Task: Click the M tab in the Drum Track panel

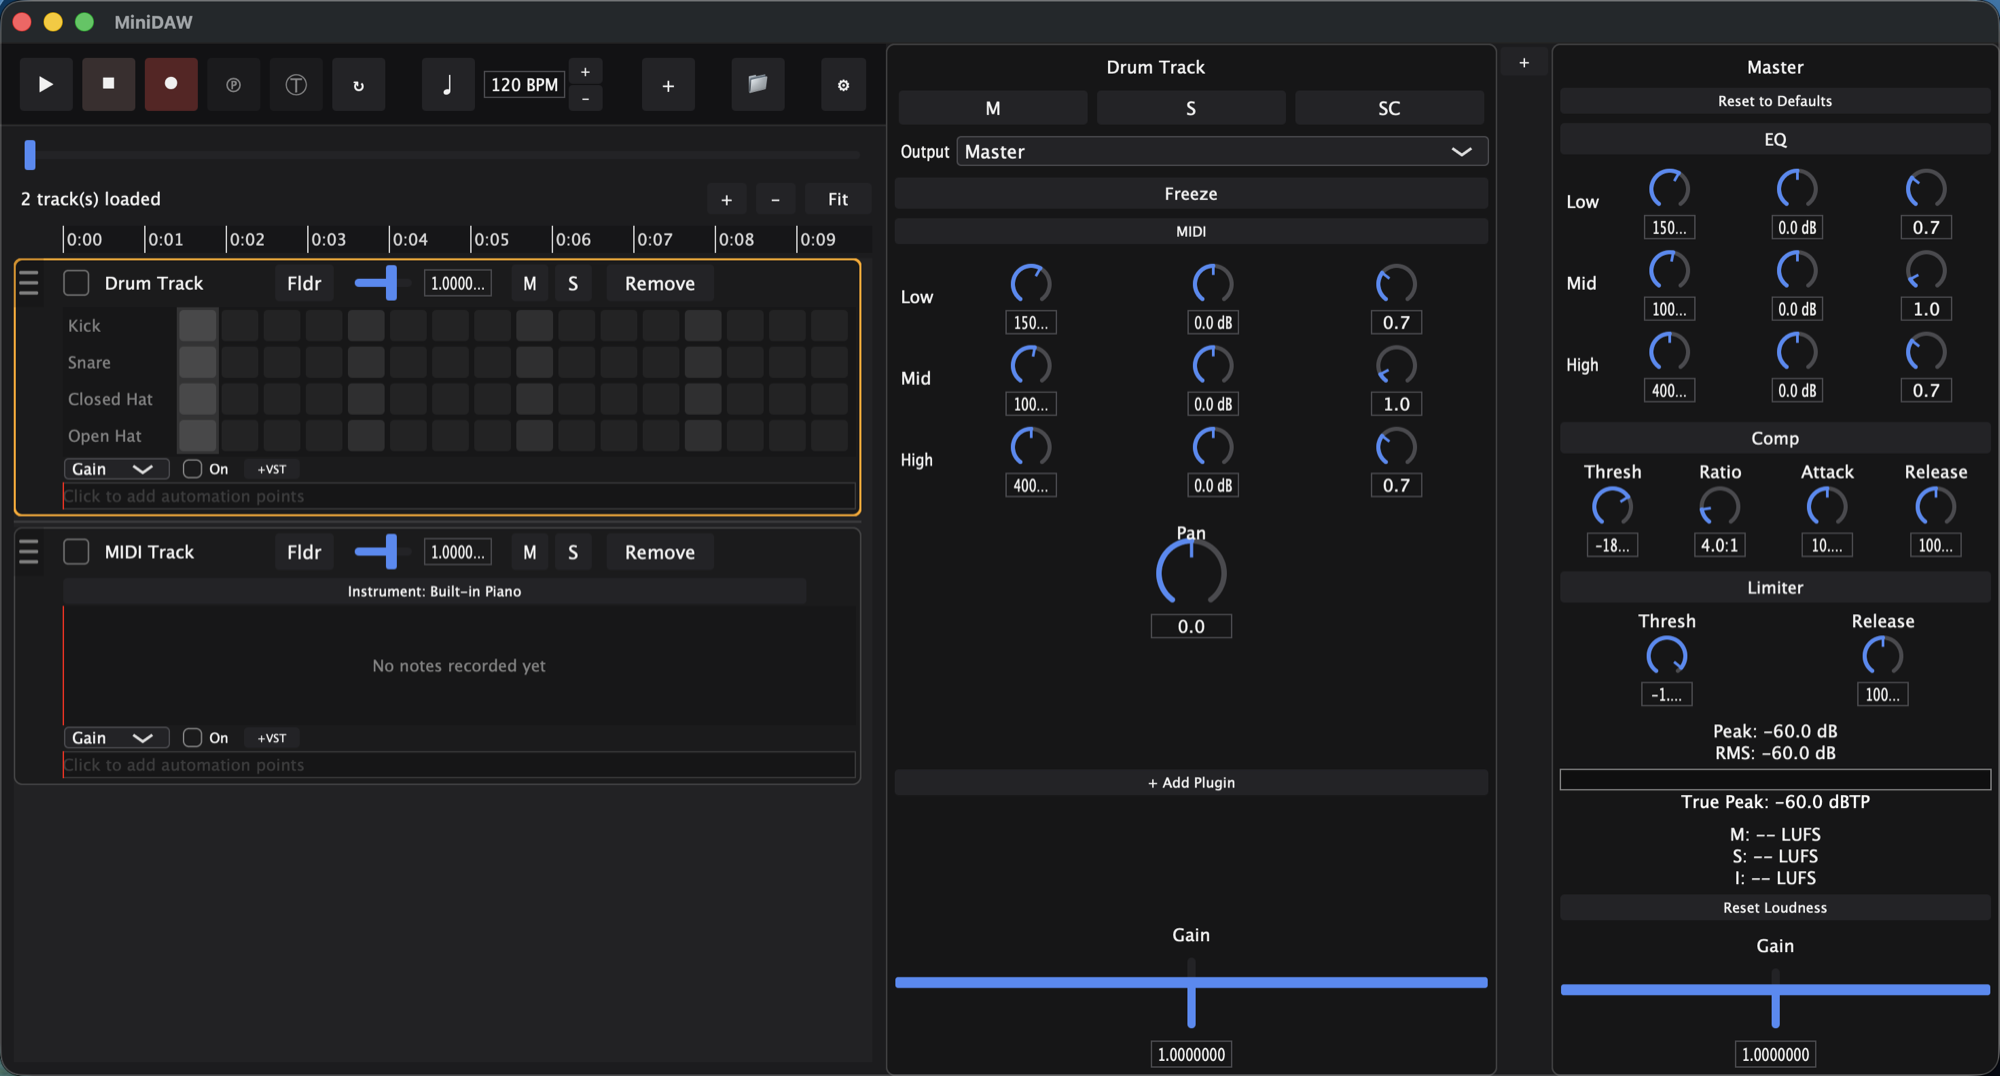Action: click(x=993, y=108)
